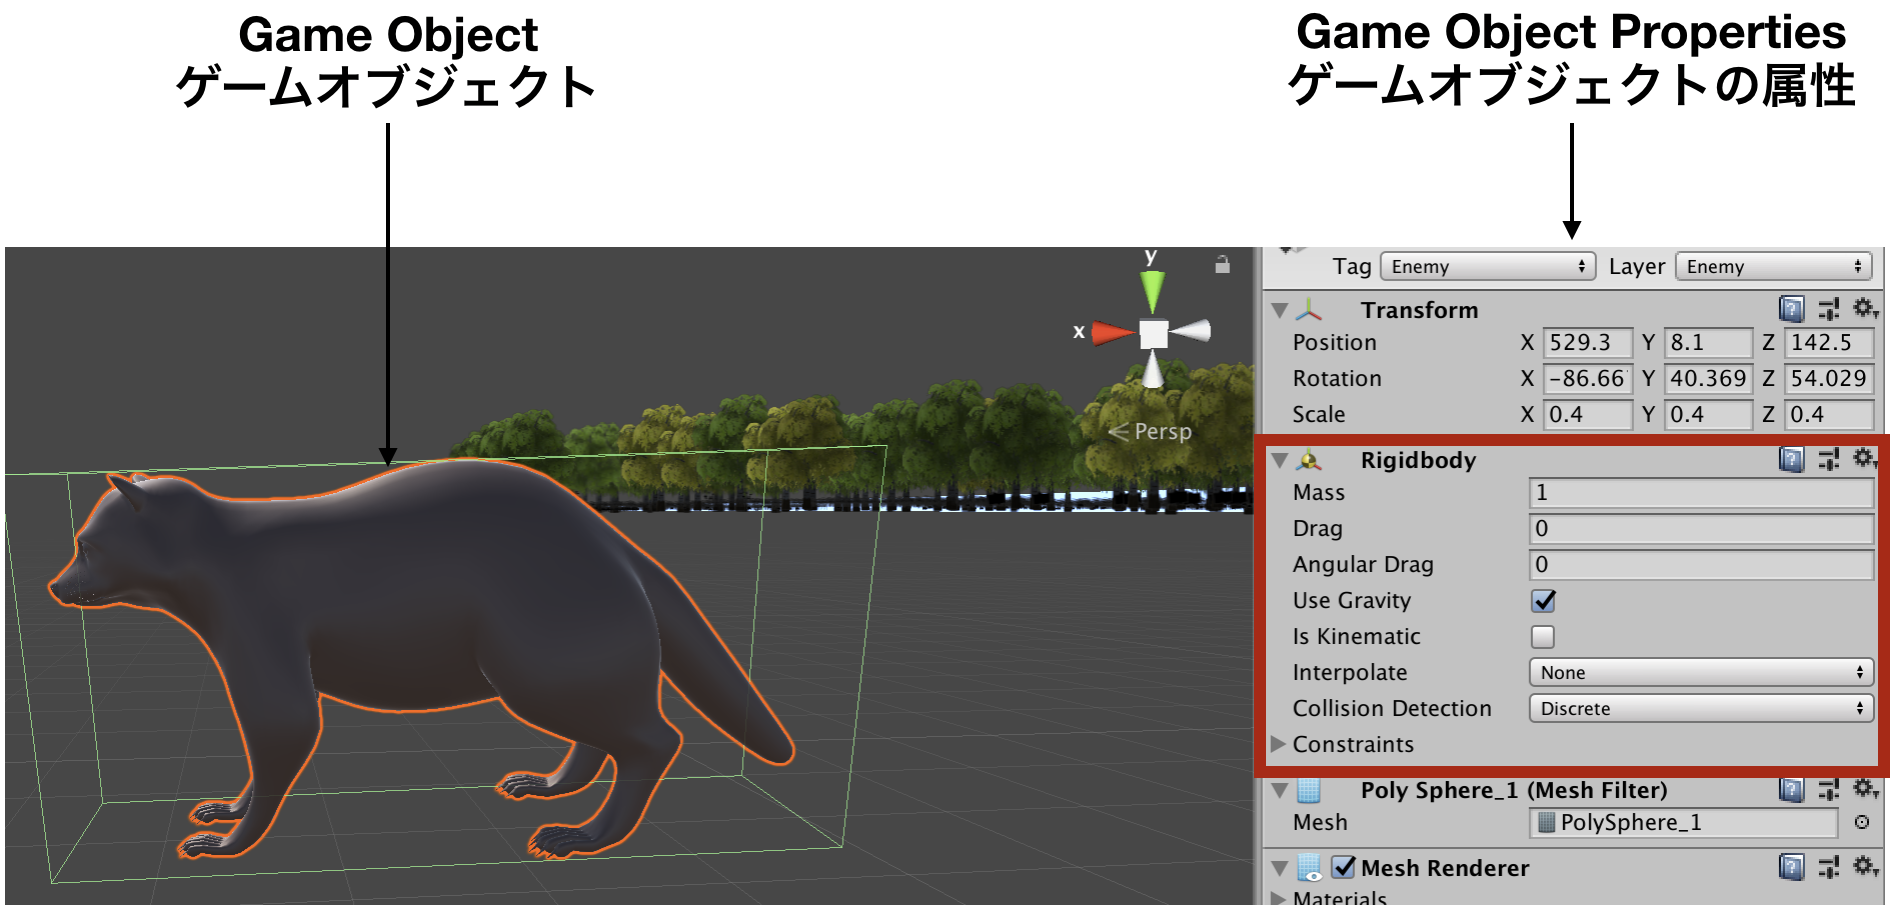The image size is (1900, 910).
Task: Collapse the Mesh Filter foldout
Action: tap(1279, 790)
